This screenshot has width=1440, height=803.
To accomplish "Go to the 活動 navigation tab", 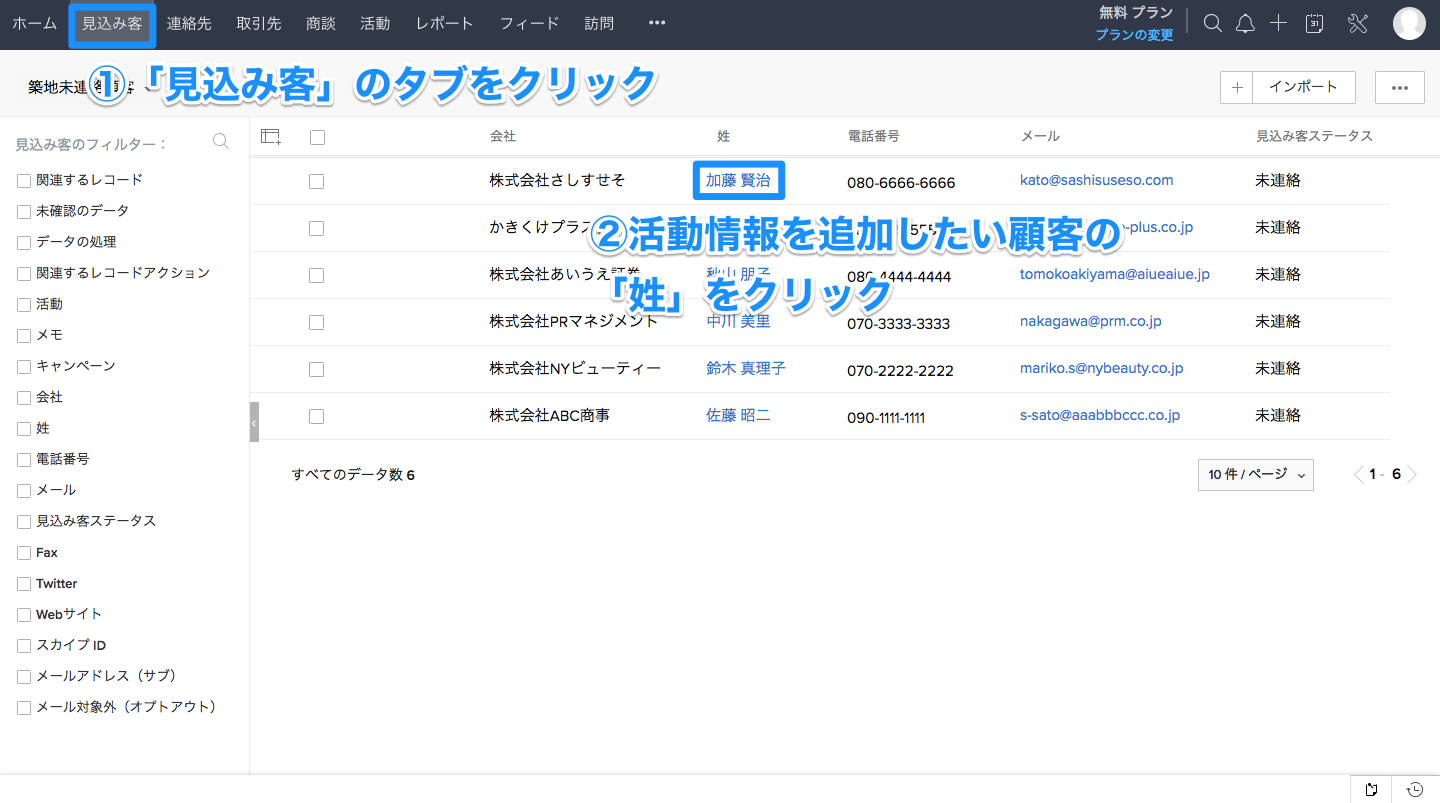I will (x=375, y=23).
